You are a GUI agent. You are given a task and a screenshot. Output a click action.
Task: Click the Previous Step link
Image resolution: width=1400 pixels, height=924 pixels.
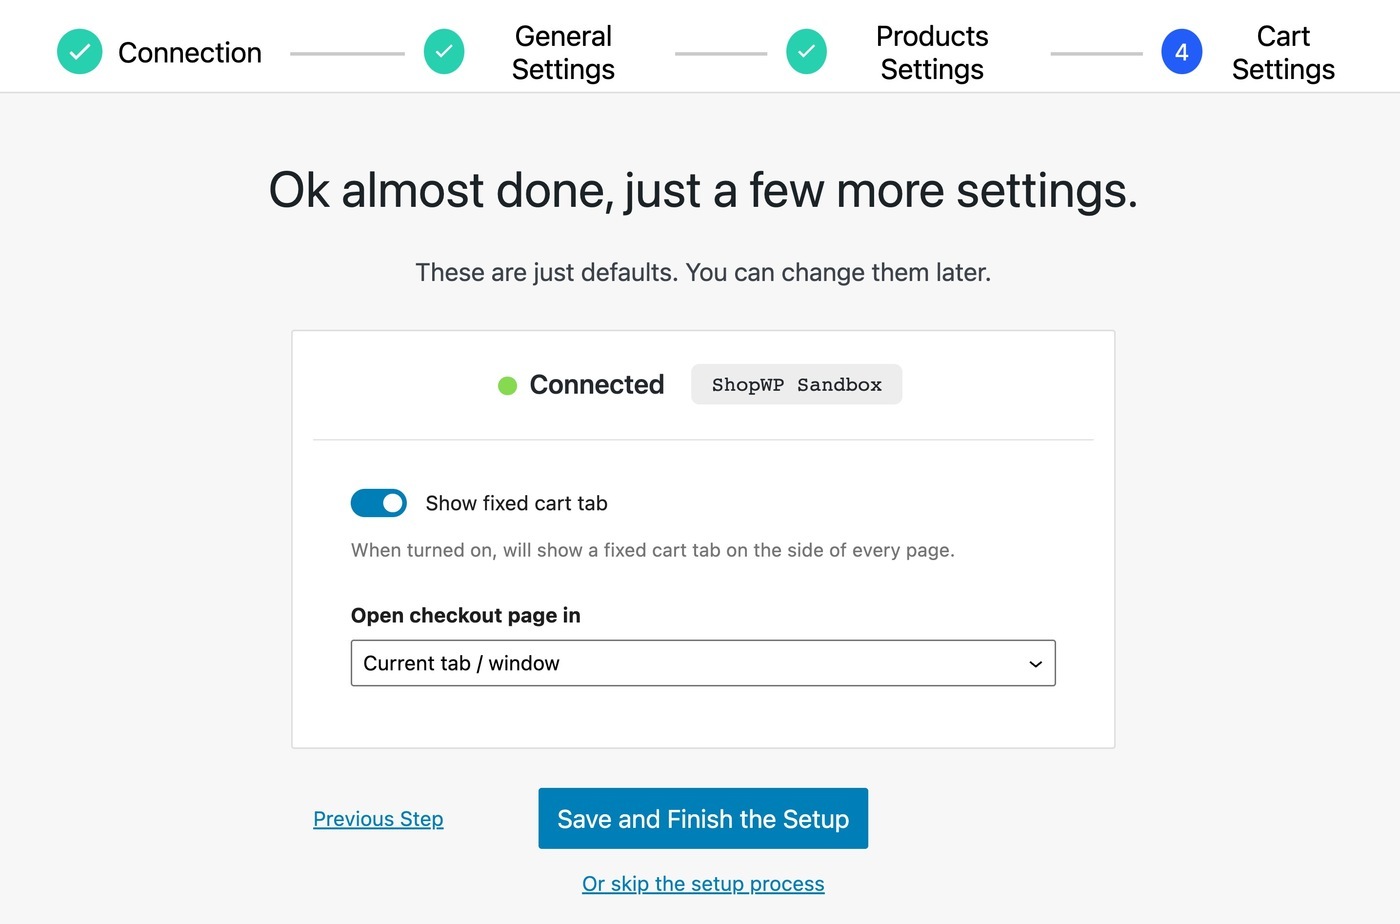pyautogui.click(x=378, y=819)
